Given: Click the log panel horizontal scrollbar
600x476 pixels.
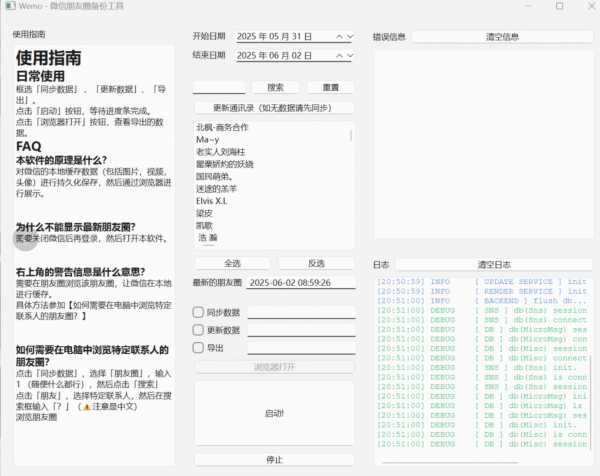Looking at the screenshot, I should (450, 462).
